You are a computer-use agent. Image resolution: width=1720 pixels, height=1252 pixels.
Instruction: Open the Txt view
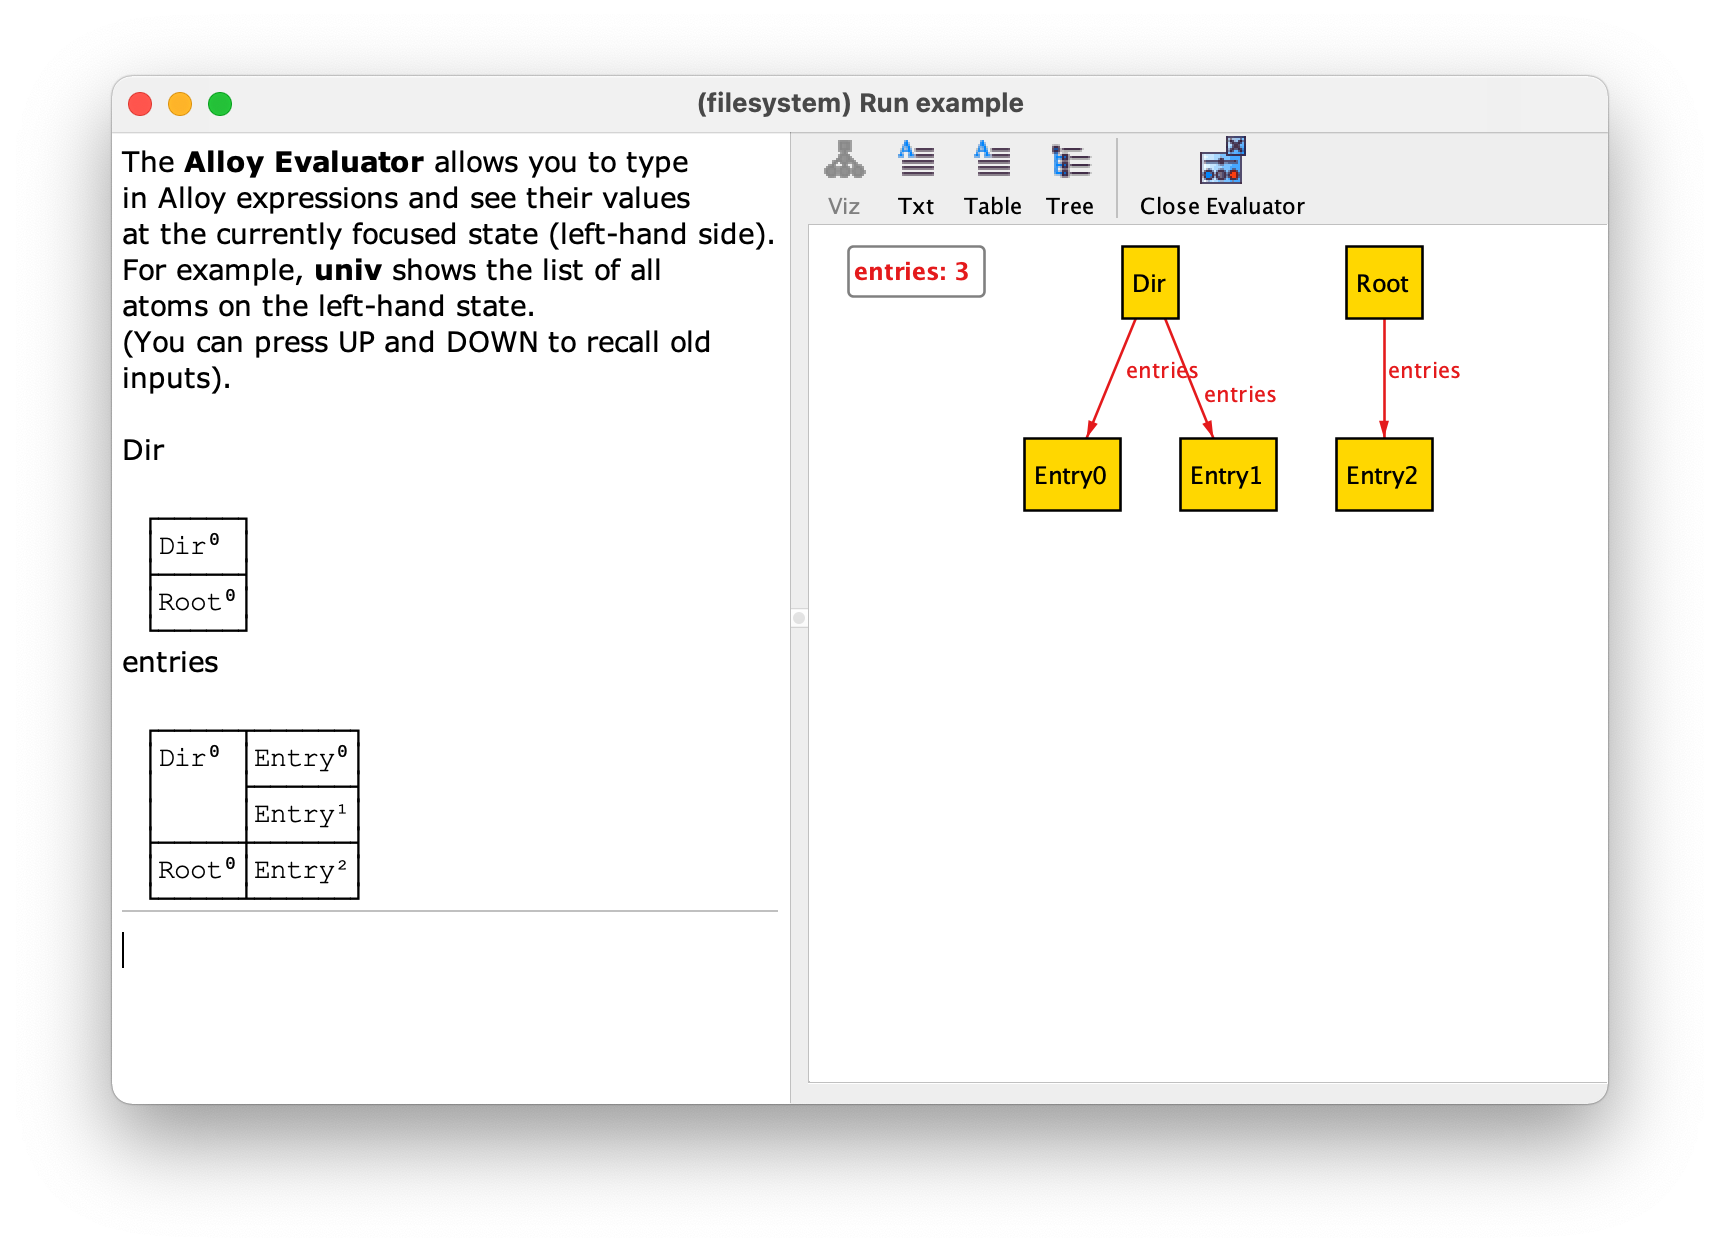pos(916,178)
